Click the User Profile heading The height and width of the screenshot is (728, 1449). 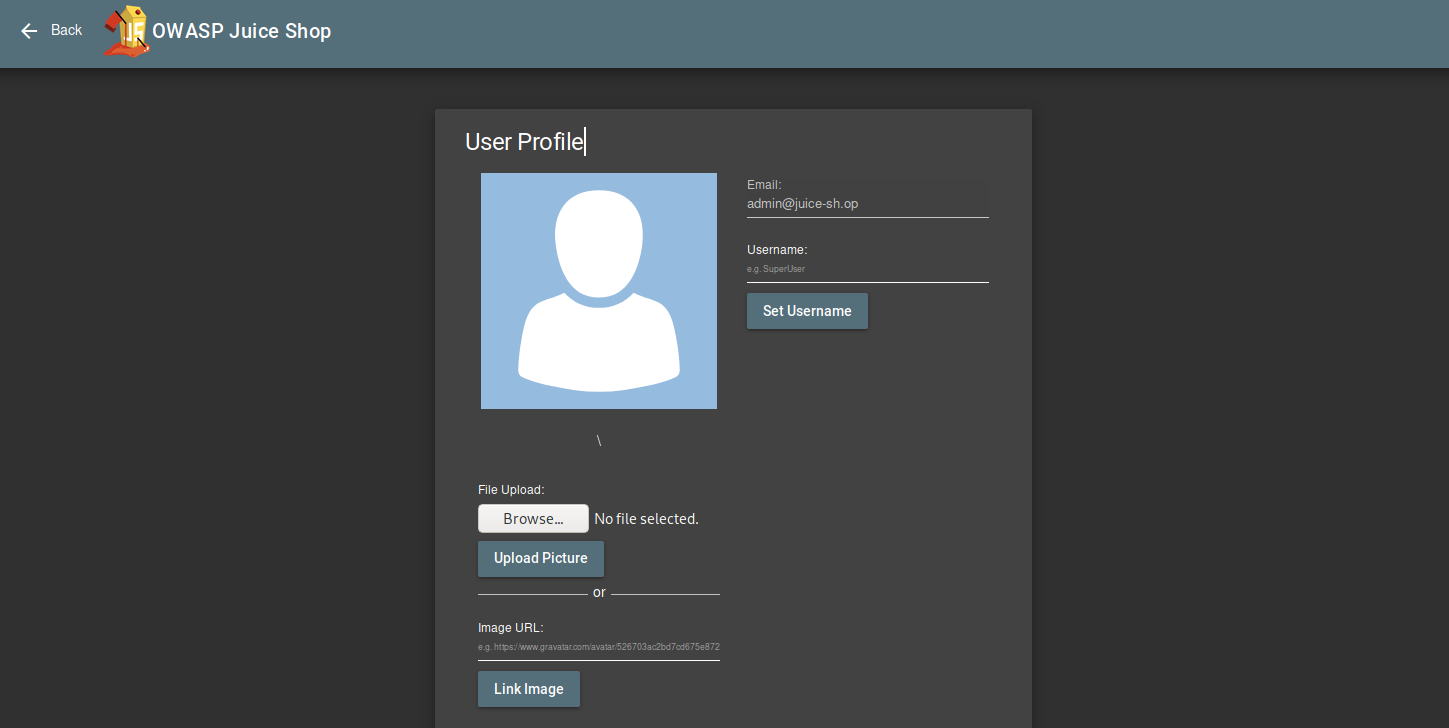pyautogui.click(x=524, y=142)
